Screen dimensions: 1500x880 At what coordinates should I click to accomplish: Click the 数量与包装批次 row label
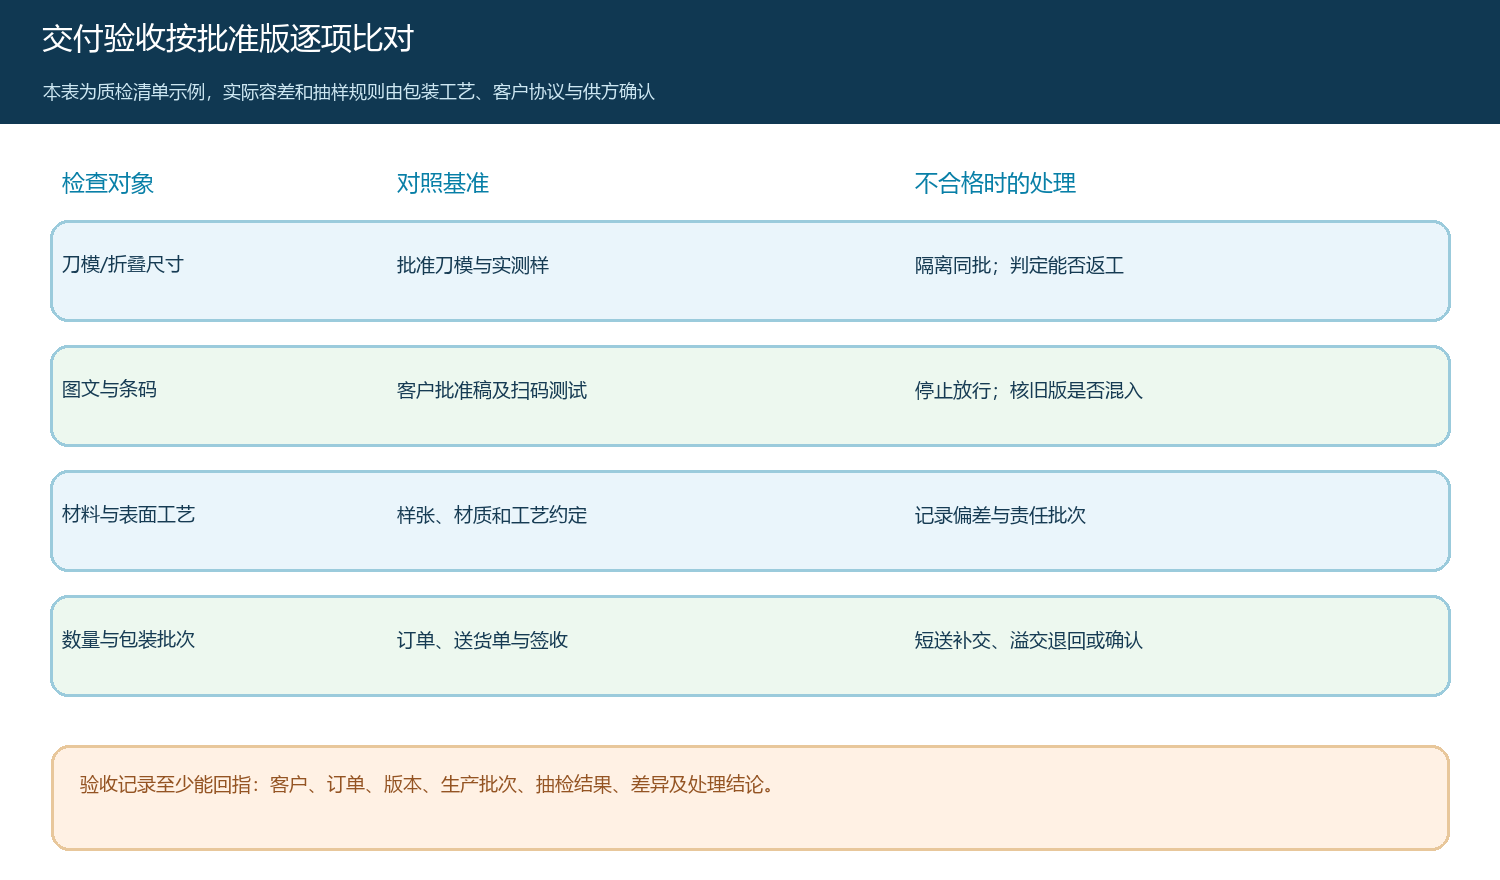point(128,639)
